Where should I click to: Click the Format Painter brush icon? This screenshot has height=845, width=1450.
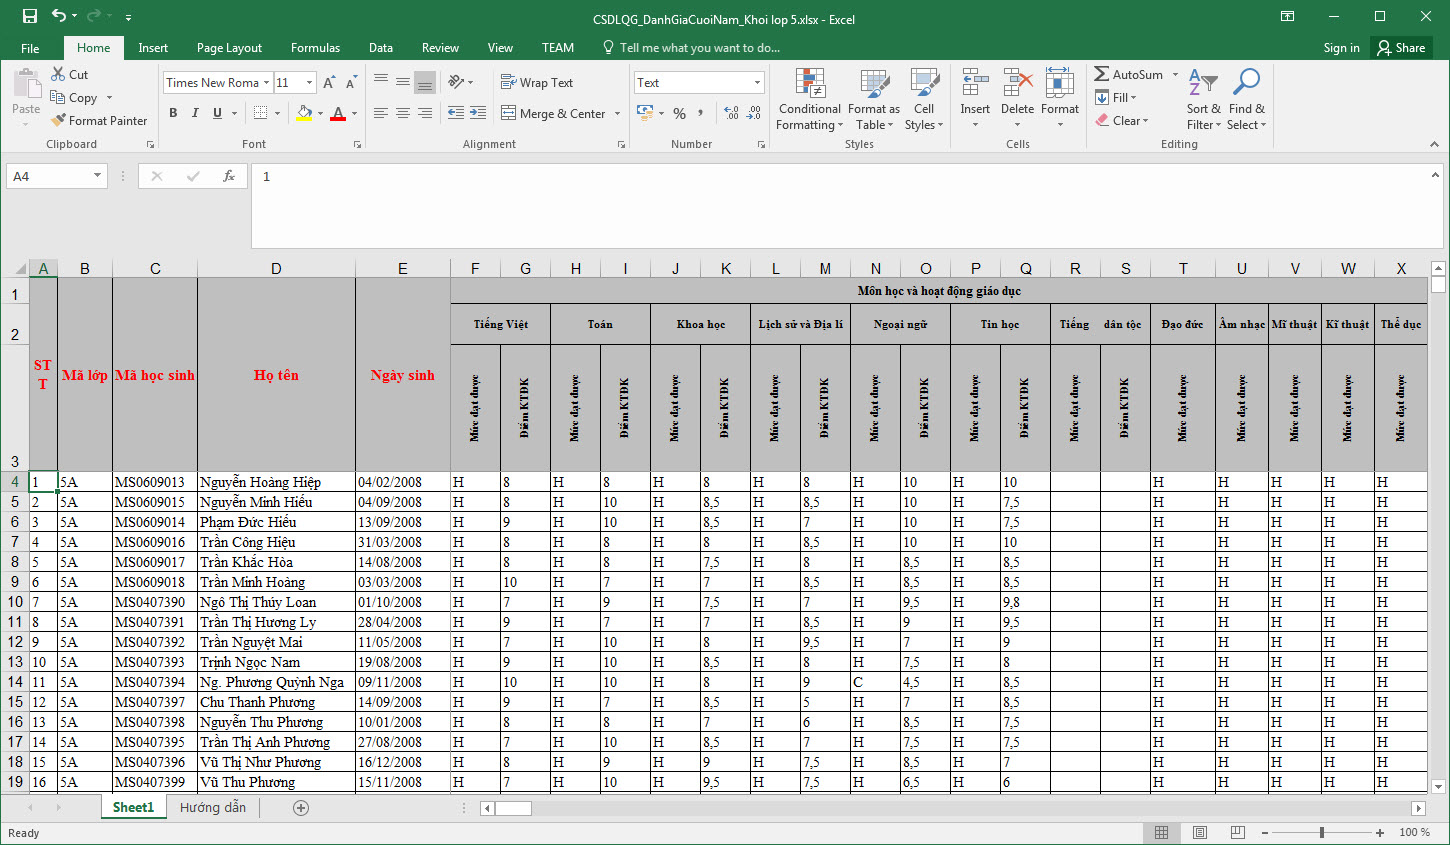[x=59, y=121]
